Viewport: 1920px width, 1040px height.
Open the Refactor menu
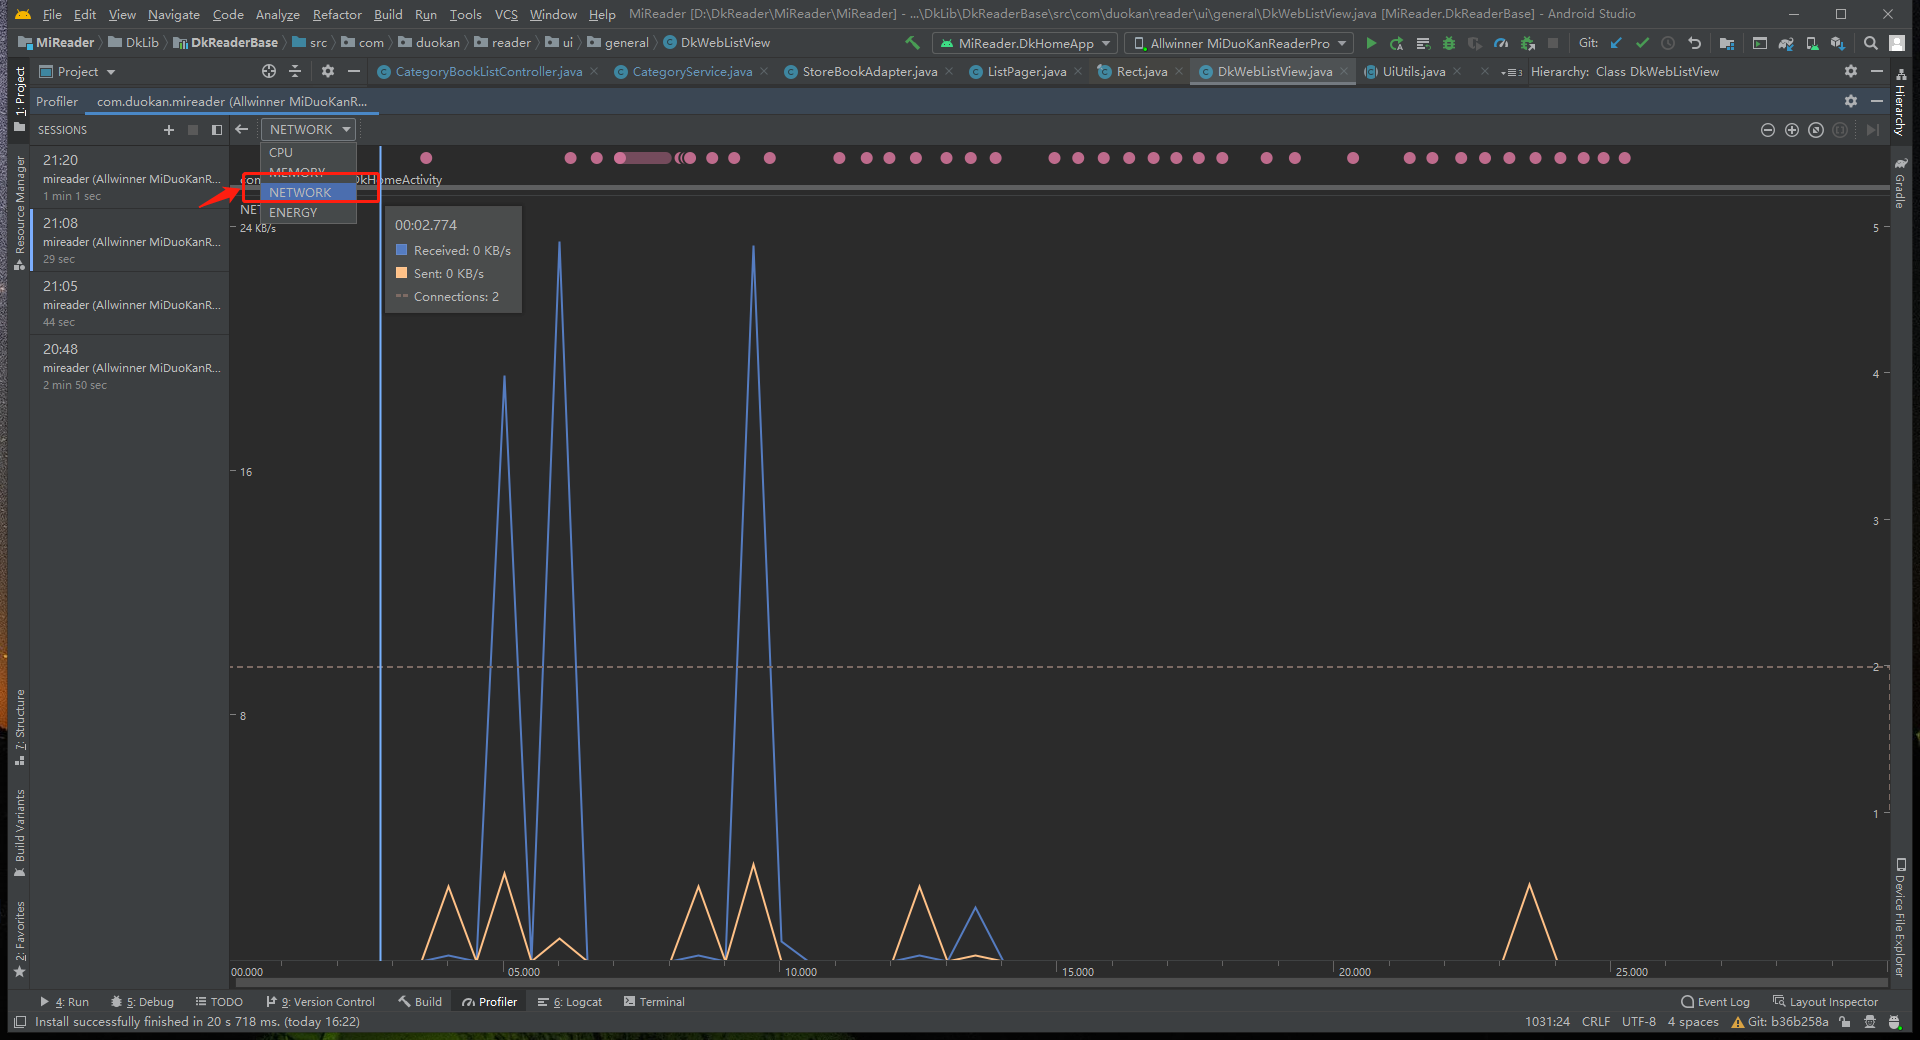[337, 14]
